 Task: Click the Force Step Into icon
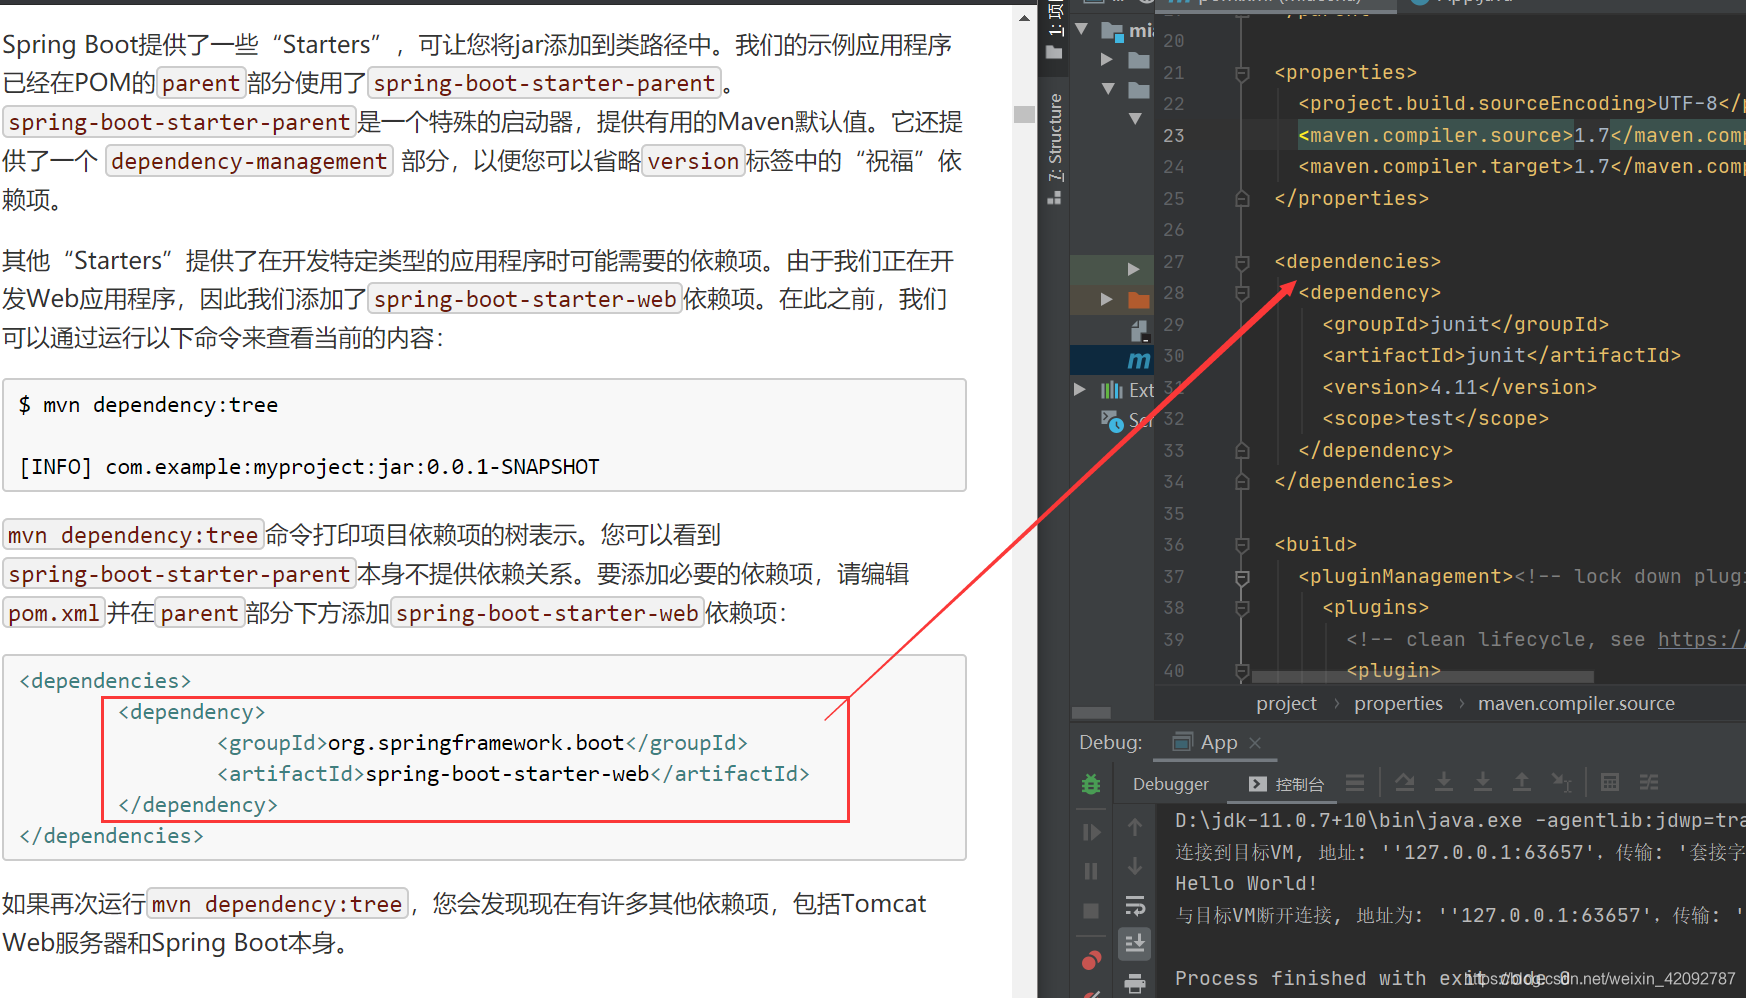[x=1483, y=782]
